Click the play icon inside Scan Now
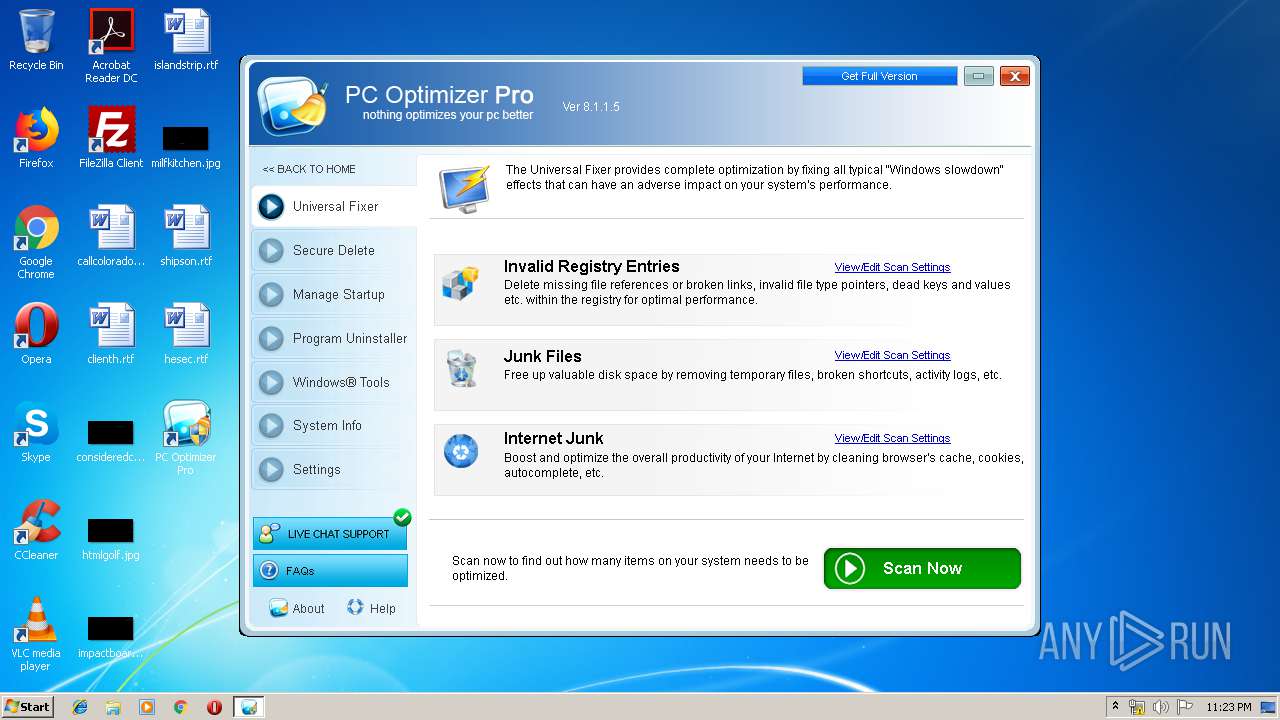This screenshot has height=720, width=1280. point(849,568)
